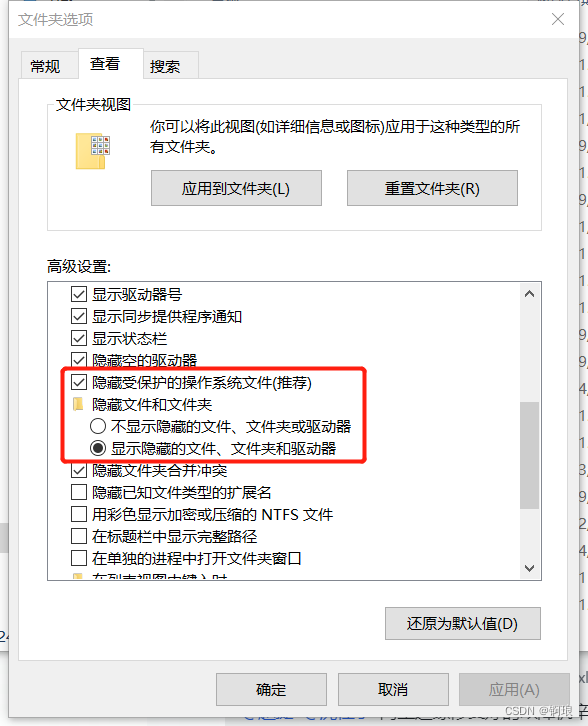The height and width of the screenshot is (726, 588).
Task: Enable 隐藏已知文件类型的扩展名 checkbox
Action: coord(79,492)
